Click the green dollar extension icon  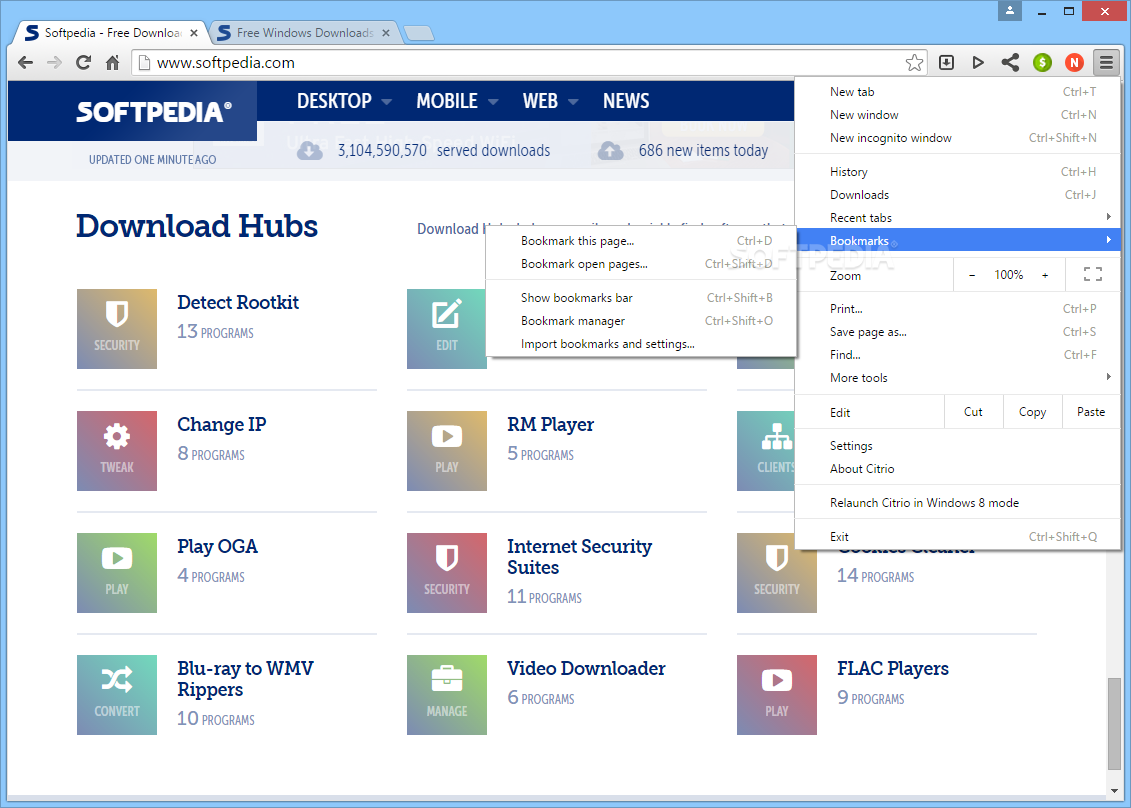click(x=1042, y=63)
